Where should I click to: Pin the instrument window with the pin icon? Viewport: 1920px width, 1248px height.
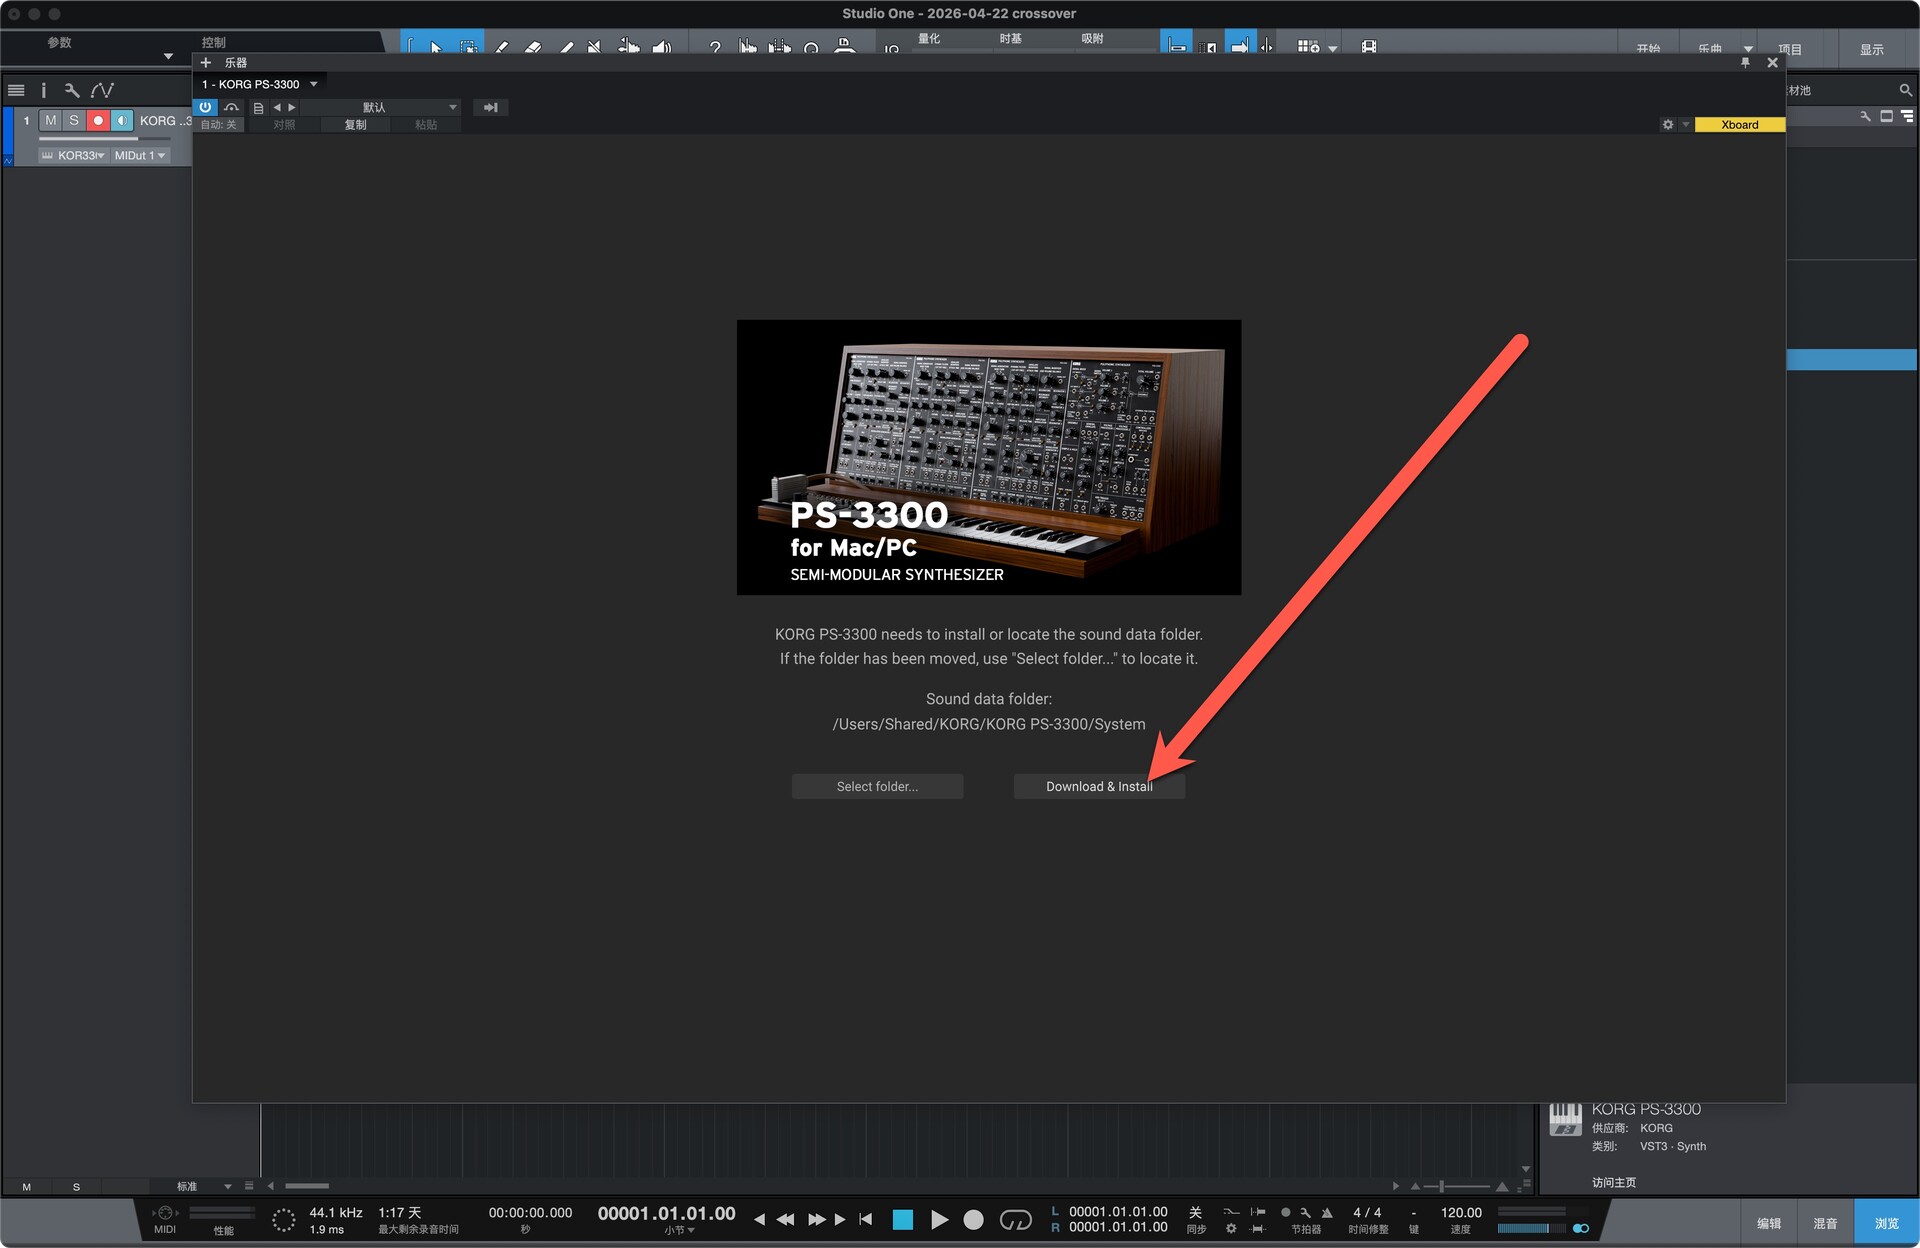pyautogui.click(x=1745, y=62)
